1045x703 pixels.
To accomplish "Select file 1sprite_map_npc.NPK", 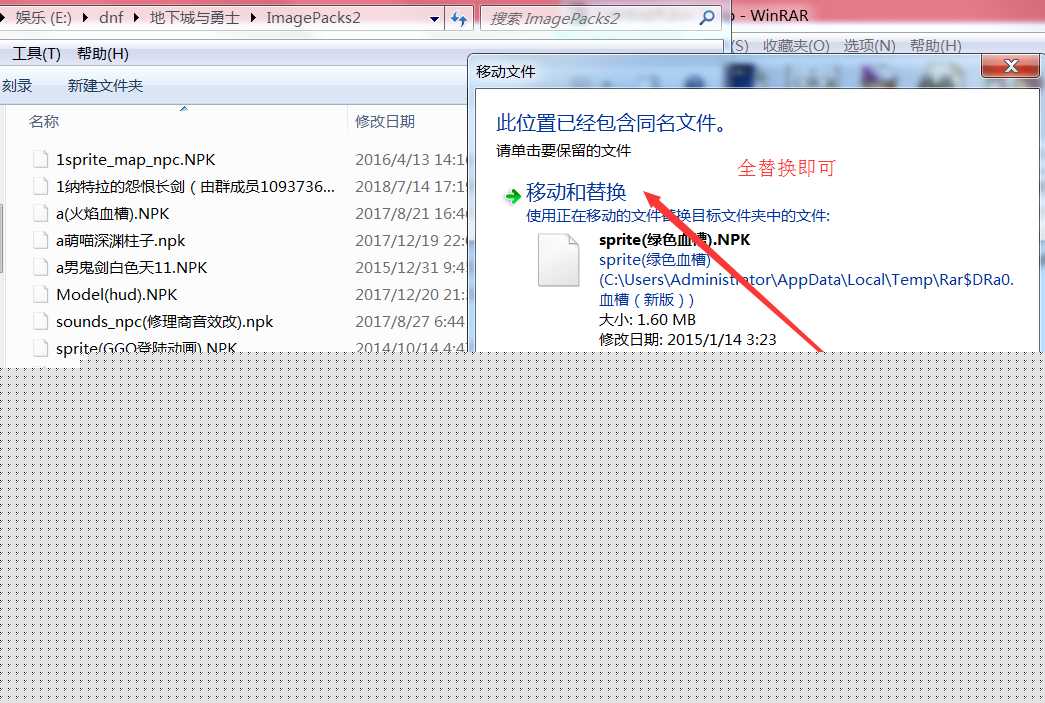I will point(135,160).
